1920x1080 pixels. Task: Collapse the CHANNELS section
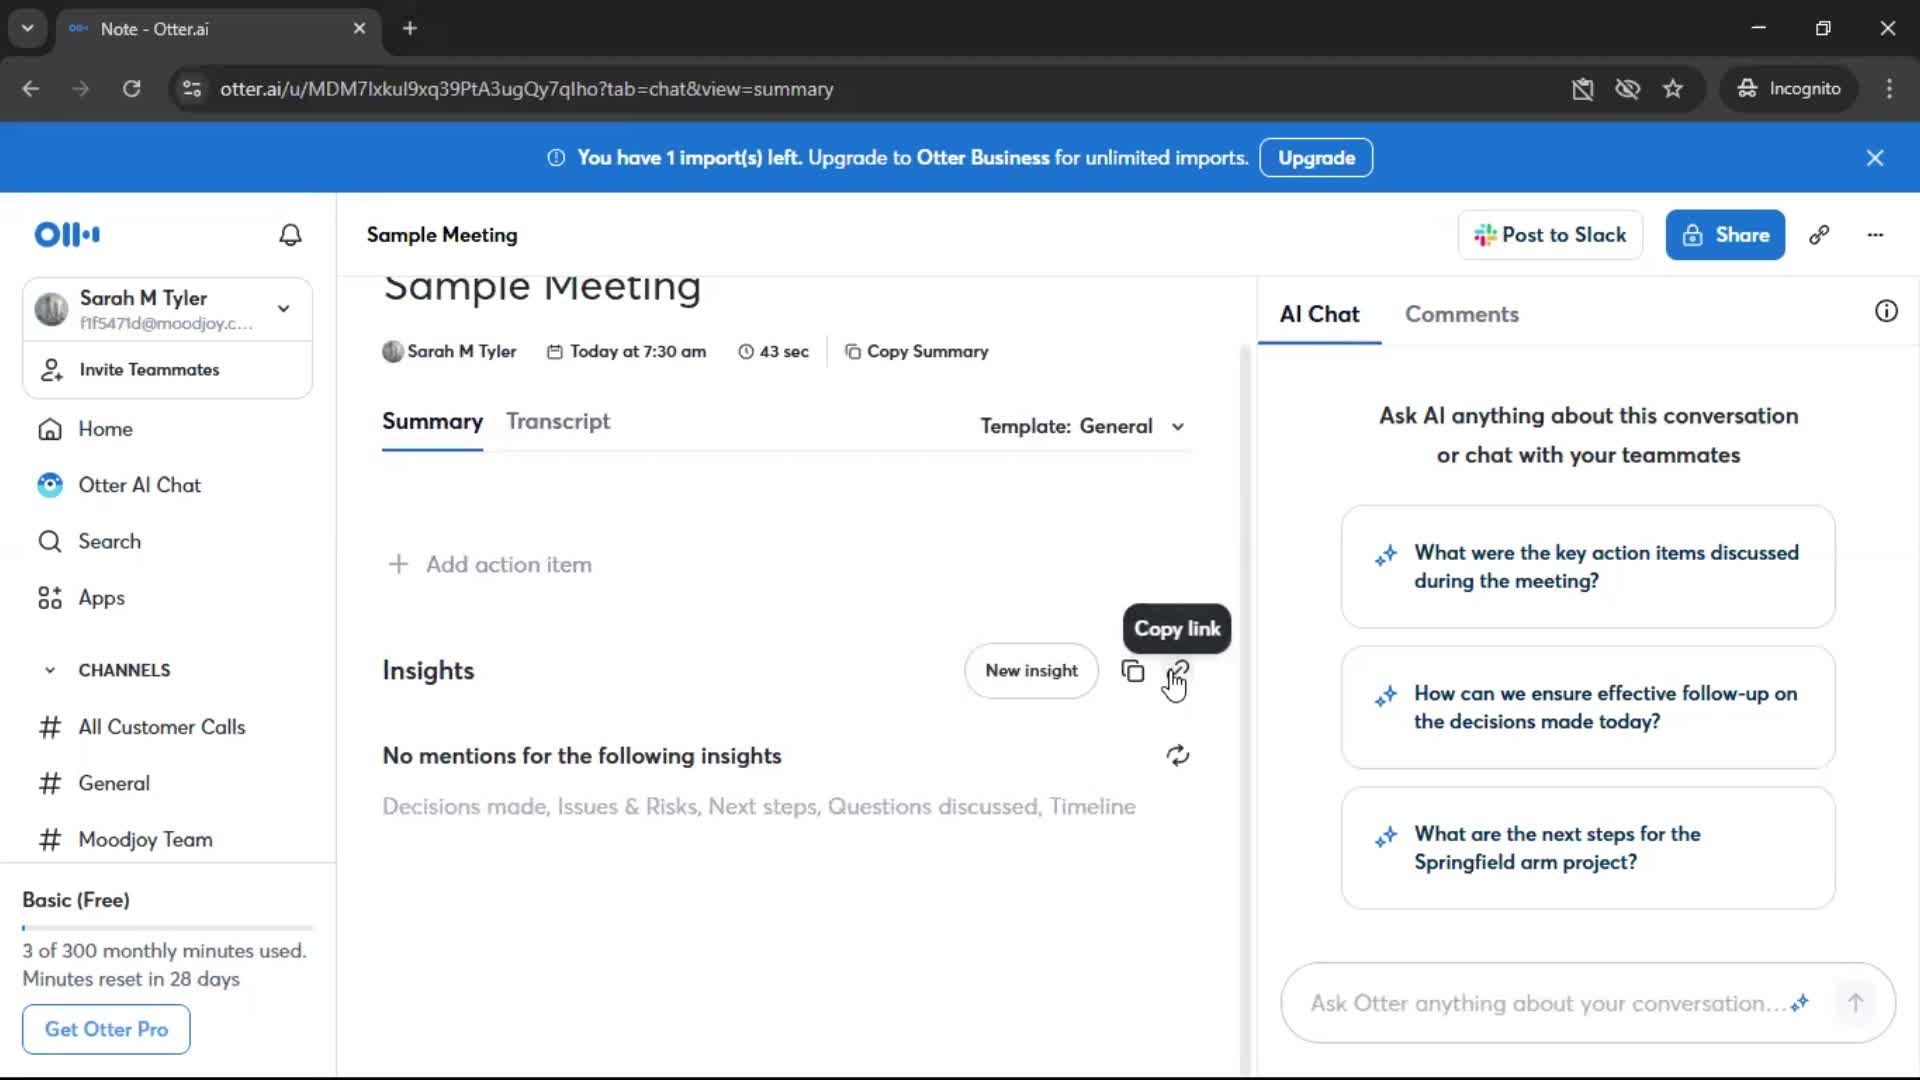[50, 670]
